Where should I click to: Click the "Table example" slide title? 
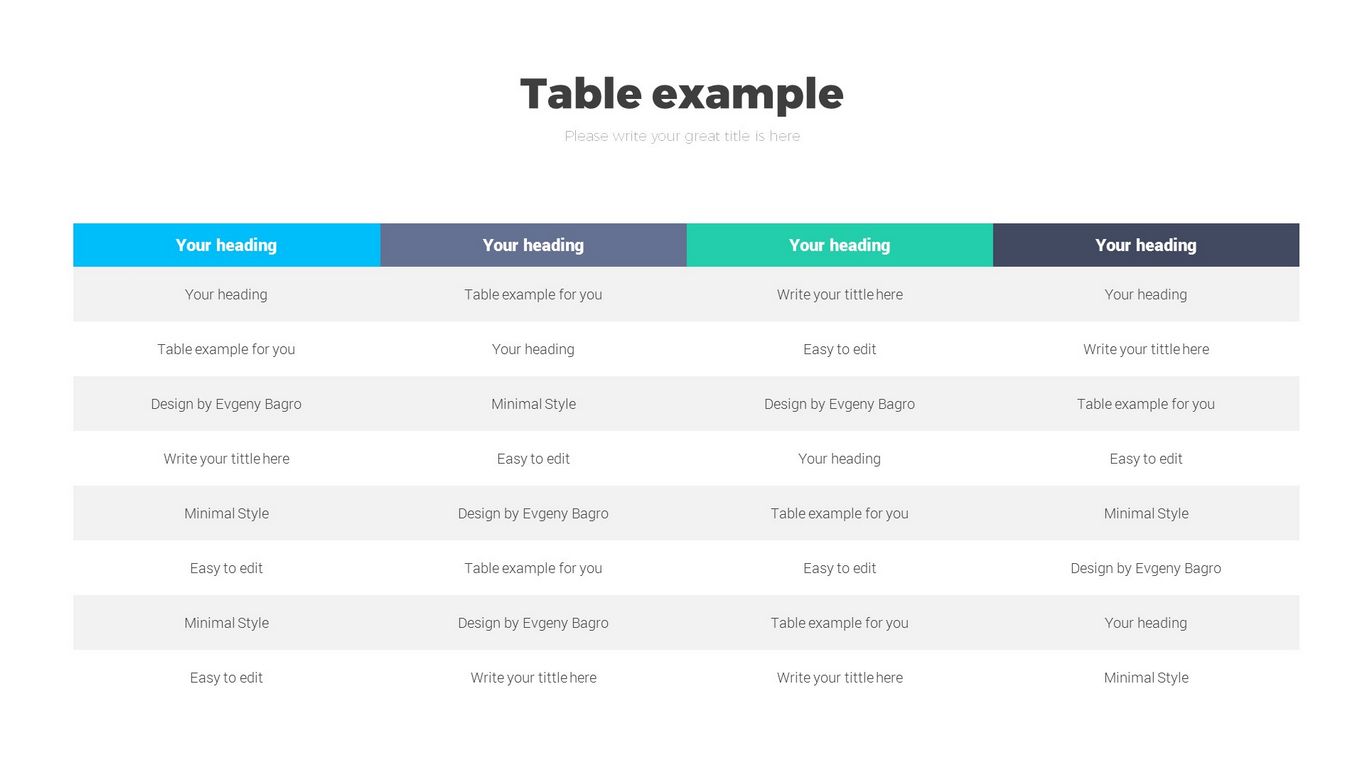(681, 94)
